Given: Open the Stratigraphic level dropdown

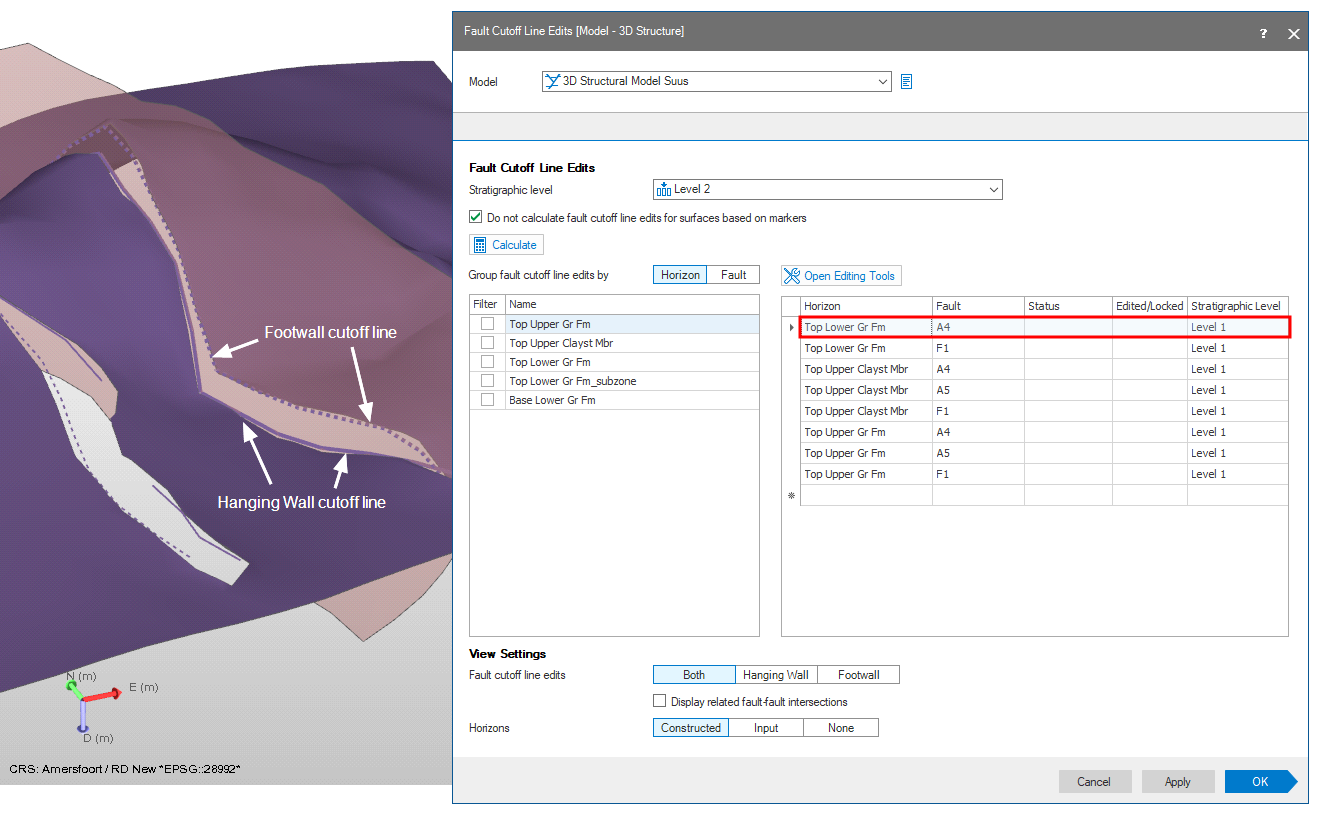Looking at the screenshot, I should pyautogui.click(x=993, y=189).
